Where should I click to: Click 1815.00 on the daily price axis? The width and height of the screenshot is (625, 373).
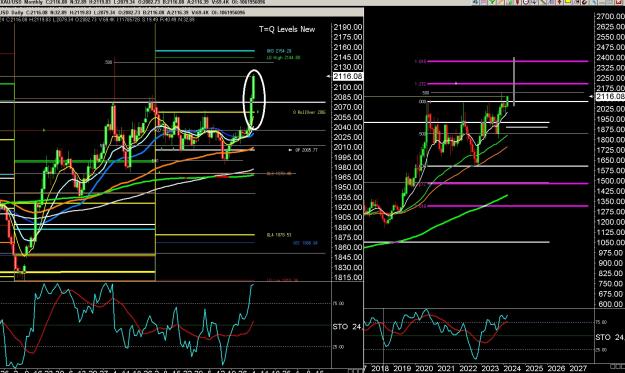tap(348, 277)
